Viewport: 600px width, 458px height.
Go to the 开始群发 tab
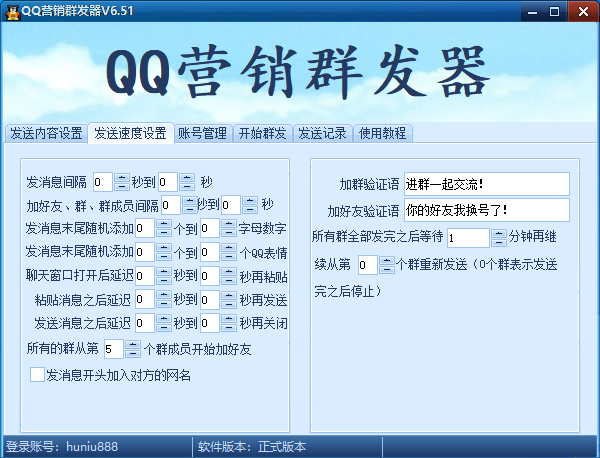tap(262, 133)
